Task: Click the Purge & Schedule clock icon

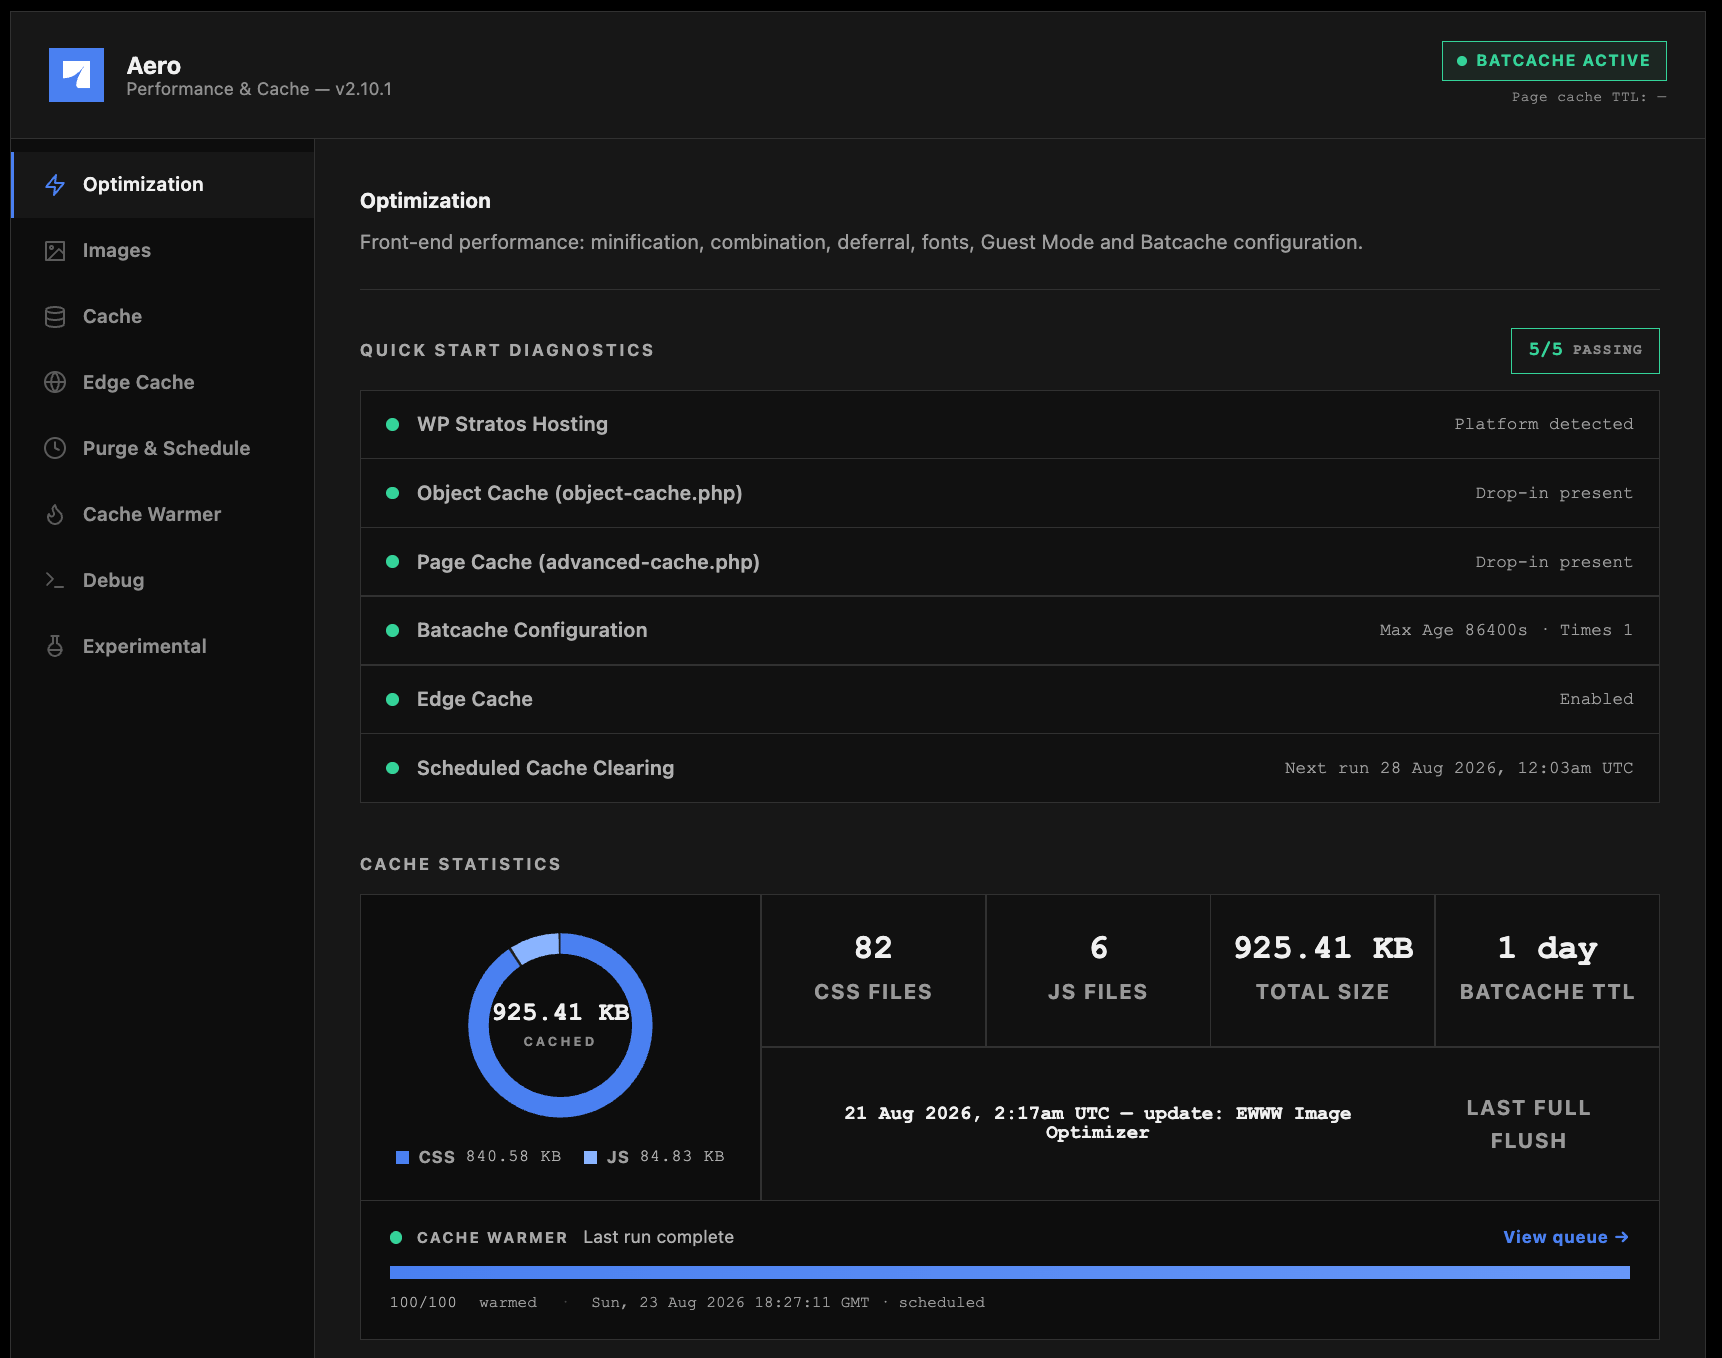Action: click(x=55, y=449)
